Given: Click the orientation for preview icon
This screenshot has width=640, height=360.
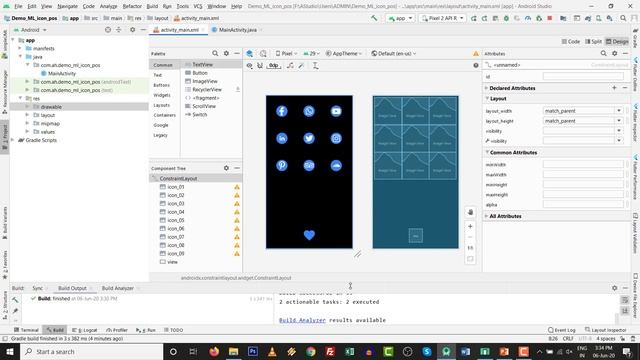Looking at the screenshot, I should 263,53.
